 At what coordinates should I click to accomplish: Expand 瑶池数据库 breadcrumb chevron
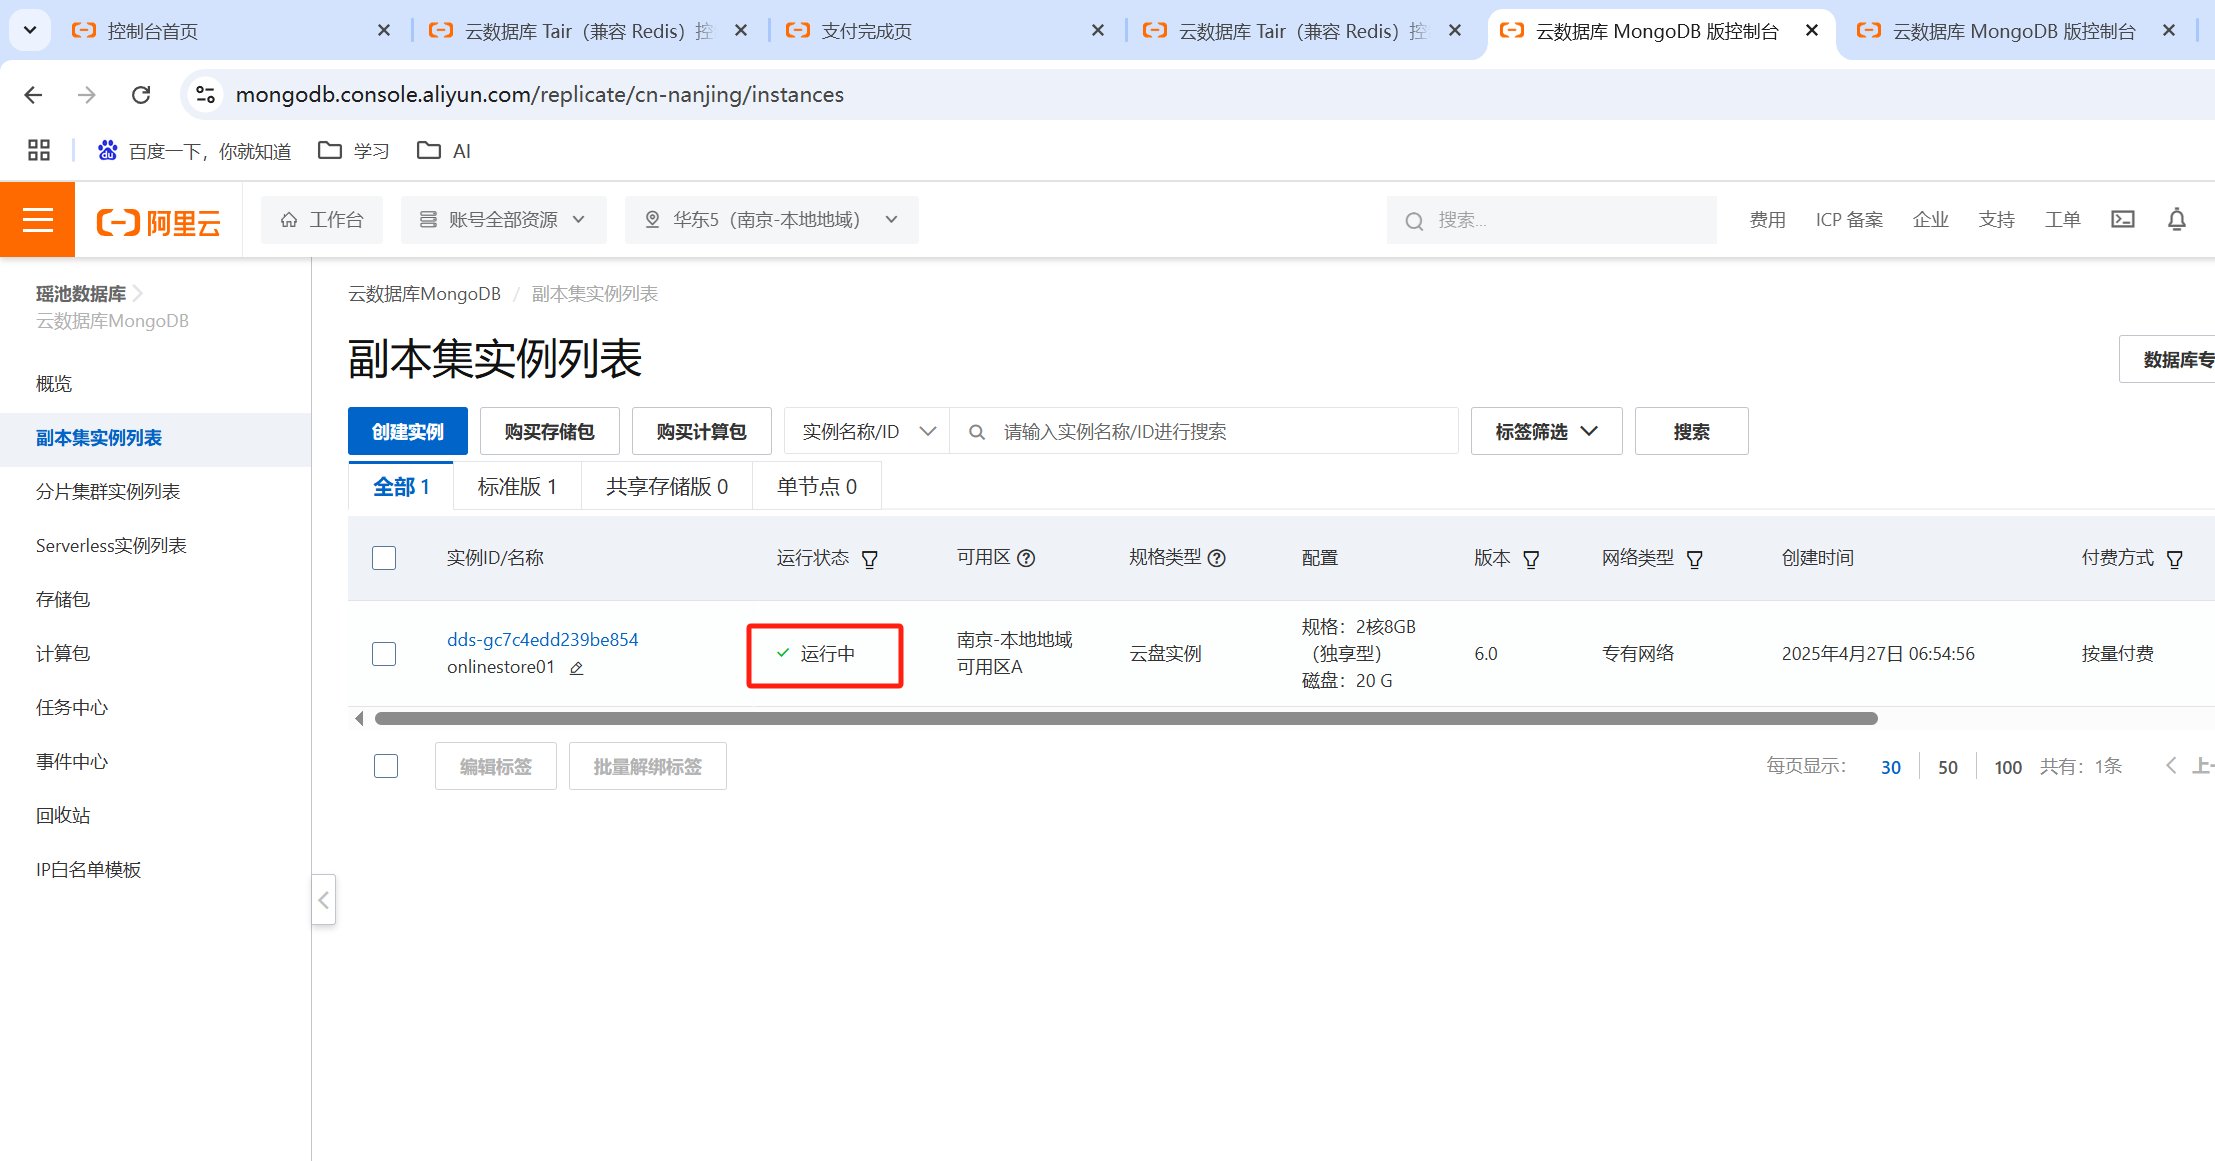pyautogui.click(x=138, y=293)
